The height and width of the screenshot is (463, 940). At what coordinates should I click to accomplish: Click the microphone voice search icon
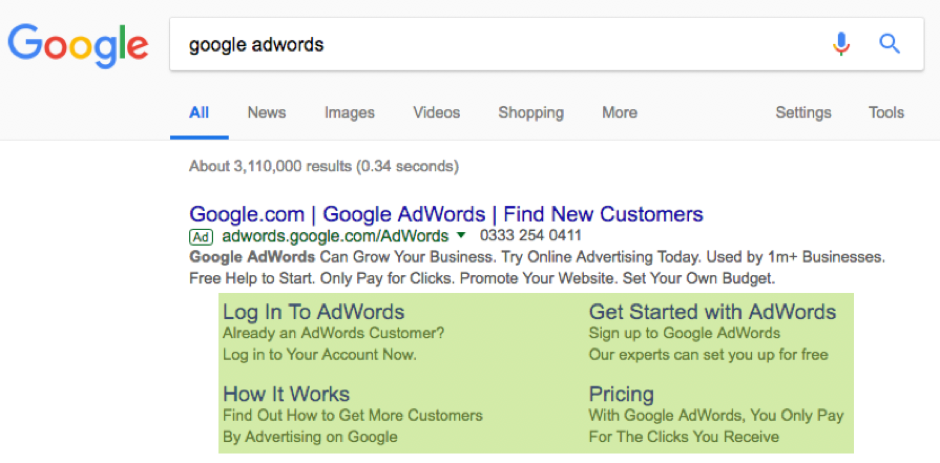click(x=841, y=44)
